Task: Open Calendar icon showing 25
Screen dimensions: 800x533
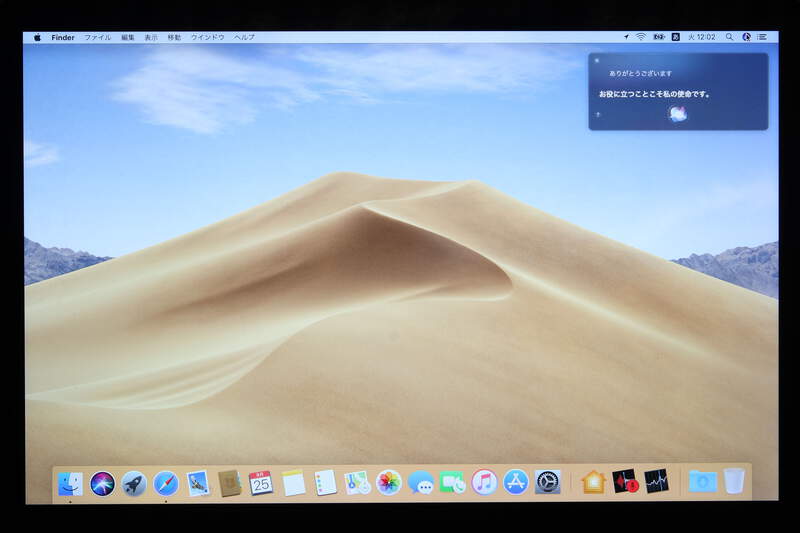Action: (261, 483)
